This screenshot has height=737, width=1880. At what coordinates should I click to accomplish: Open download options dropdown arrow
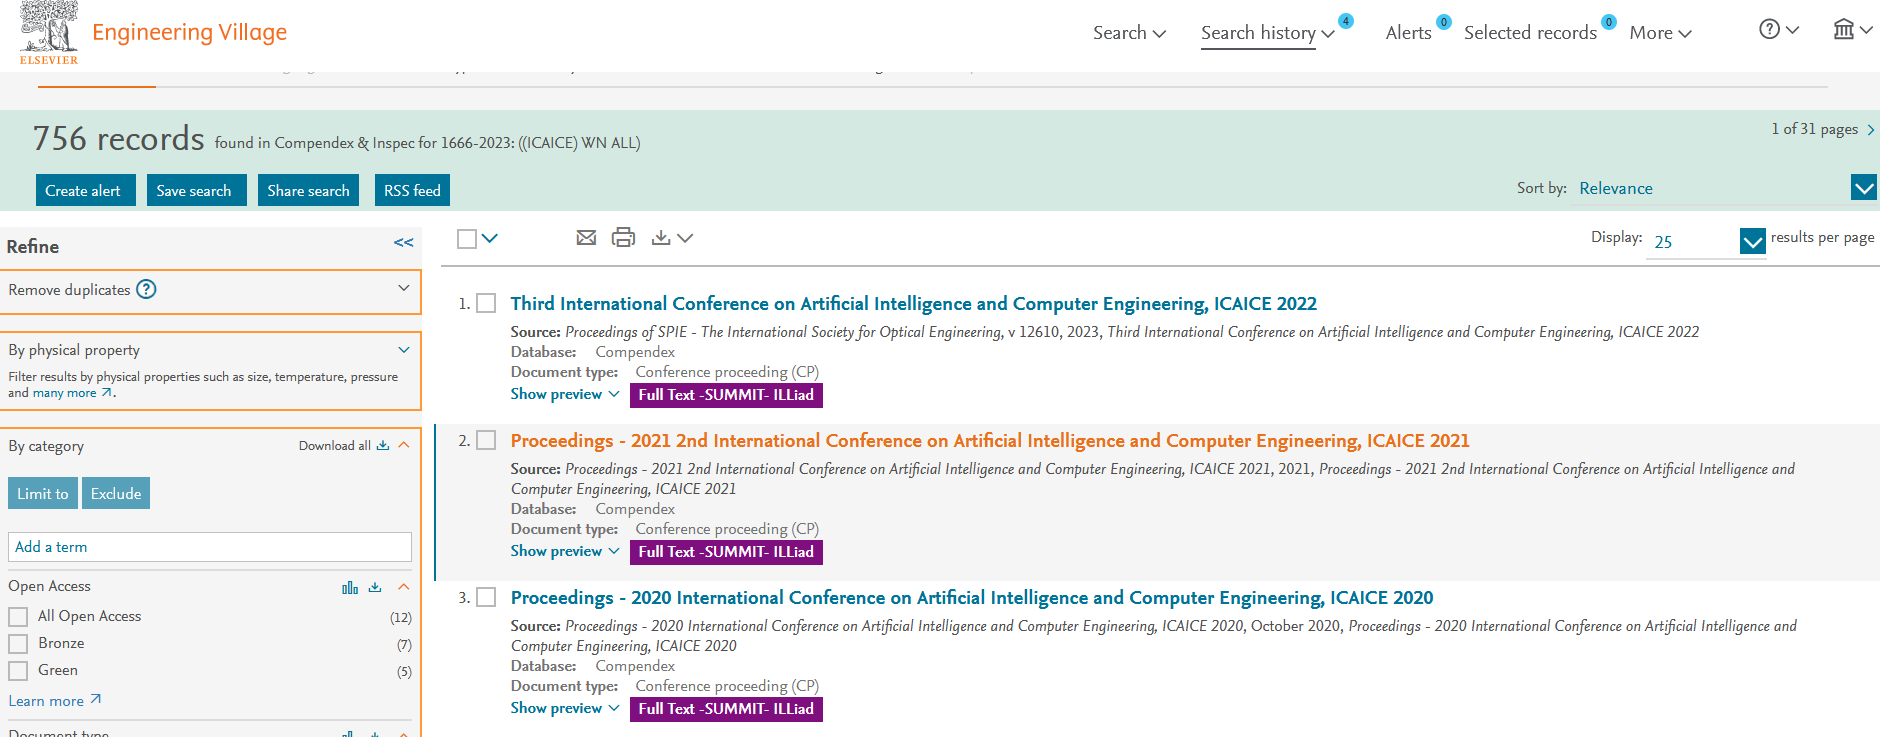[x=685, y=238]
